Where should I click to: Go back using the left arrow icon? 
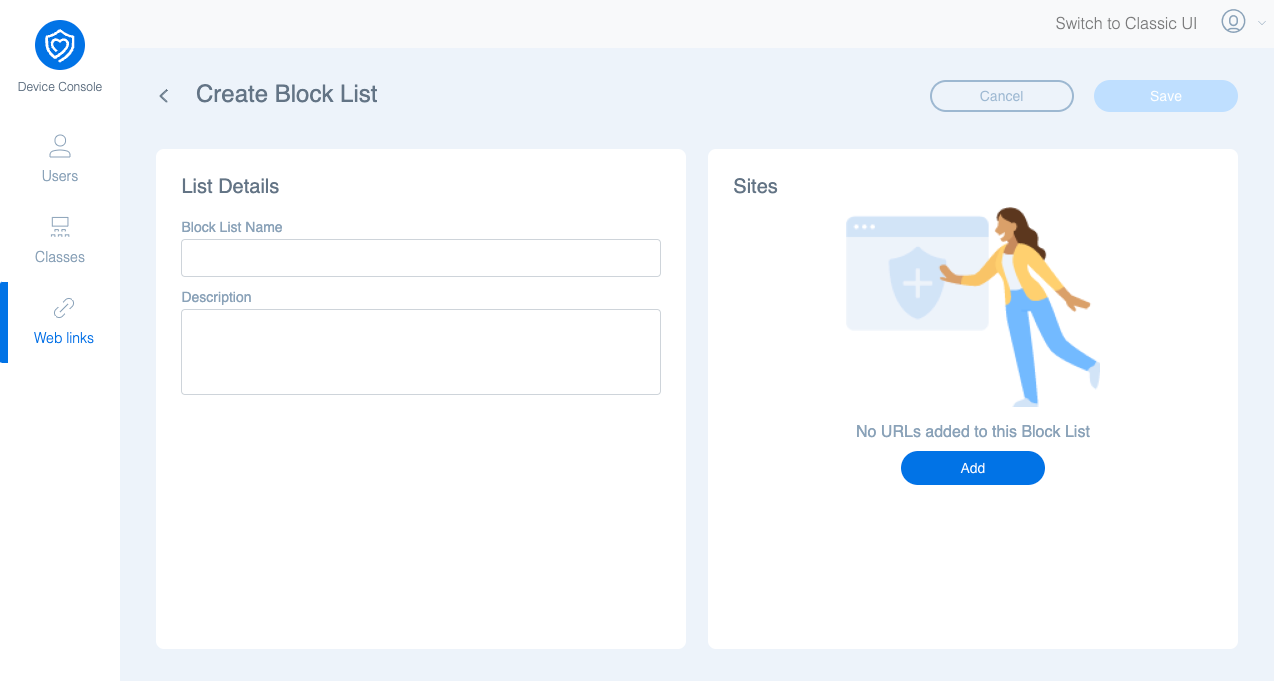point(164,96)
